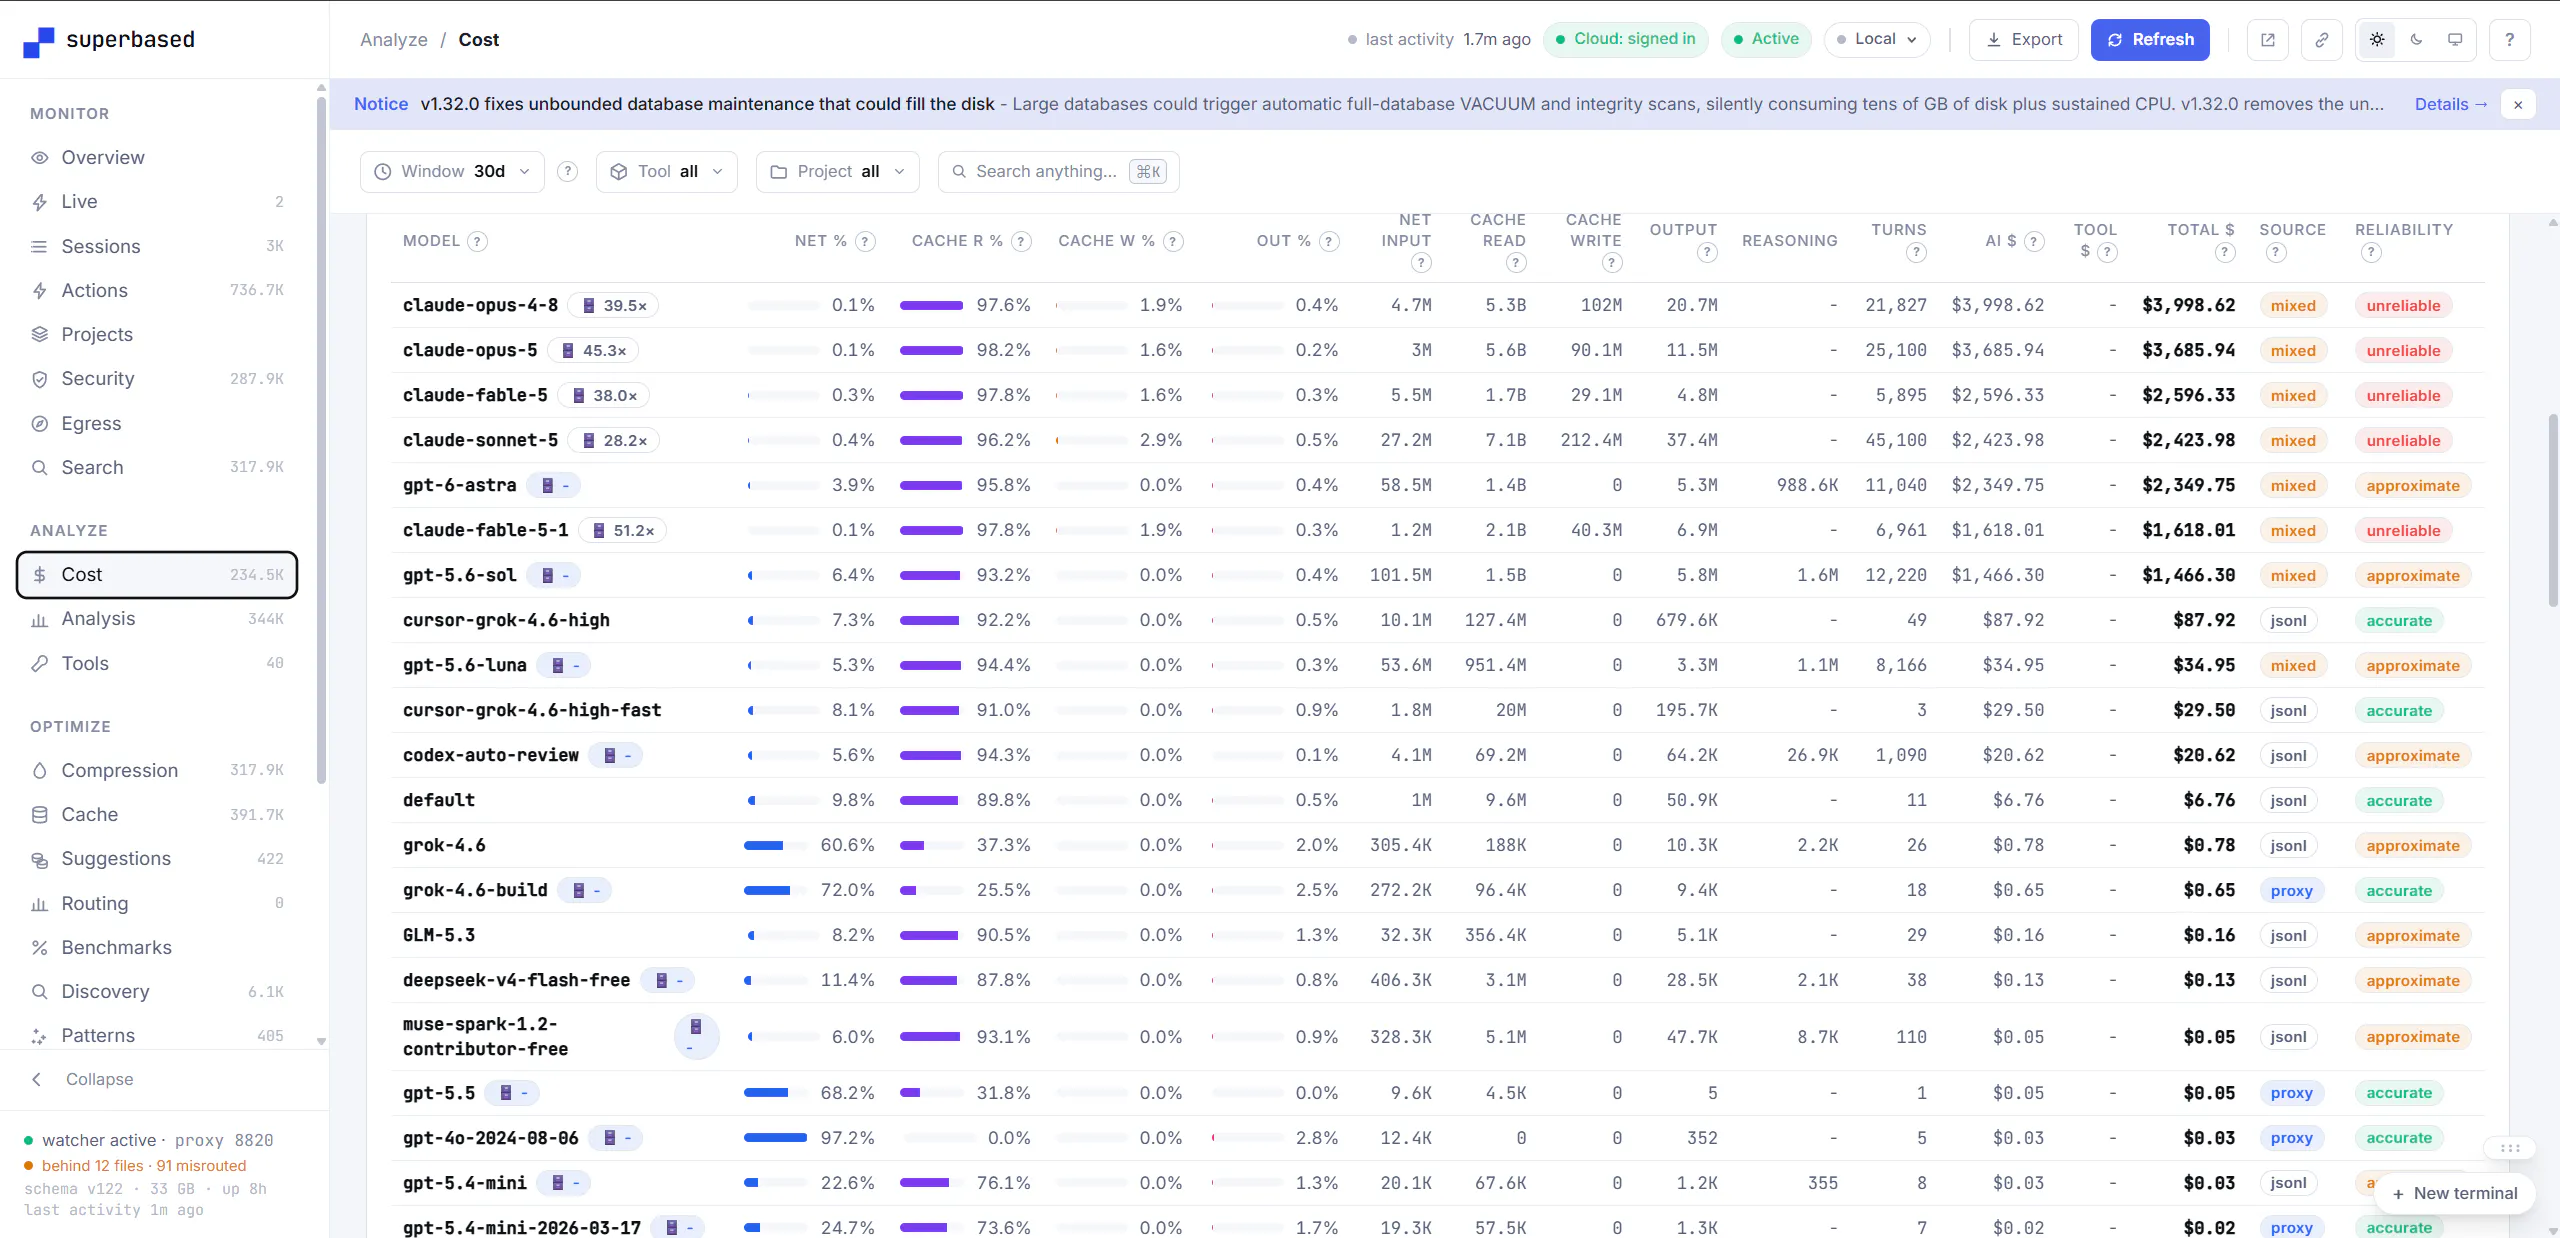This screenshot has width=2560, height=1238.
Task: Click help icon under RELIABILITY header
Action: coord(2371,252)
